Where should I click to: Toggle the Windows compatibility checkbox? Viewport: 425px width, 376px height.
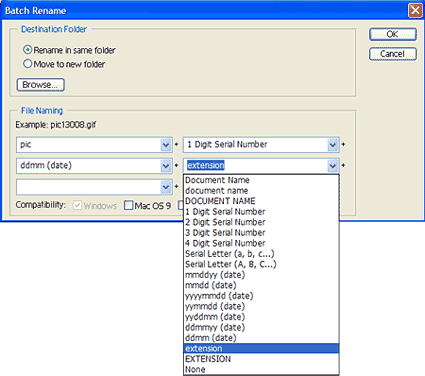77,205
